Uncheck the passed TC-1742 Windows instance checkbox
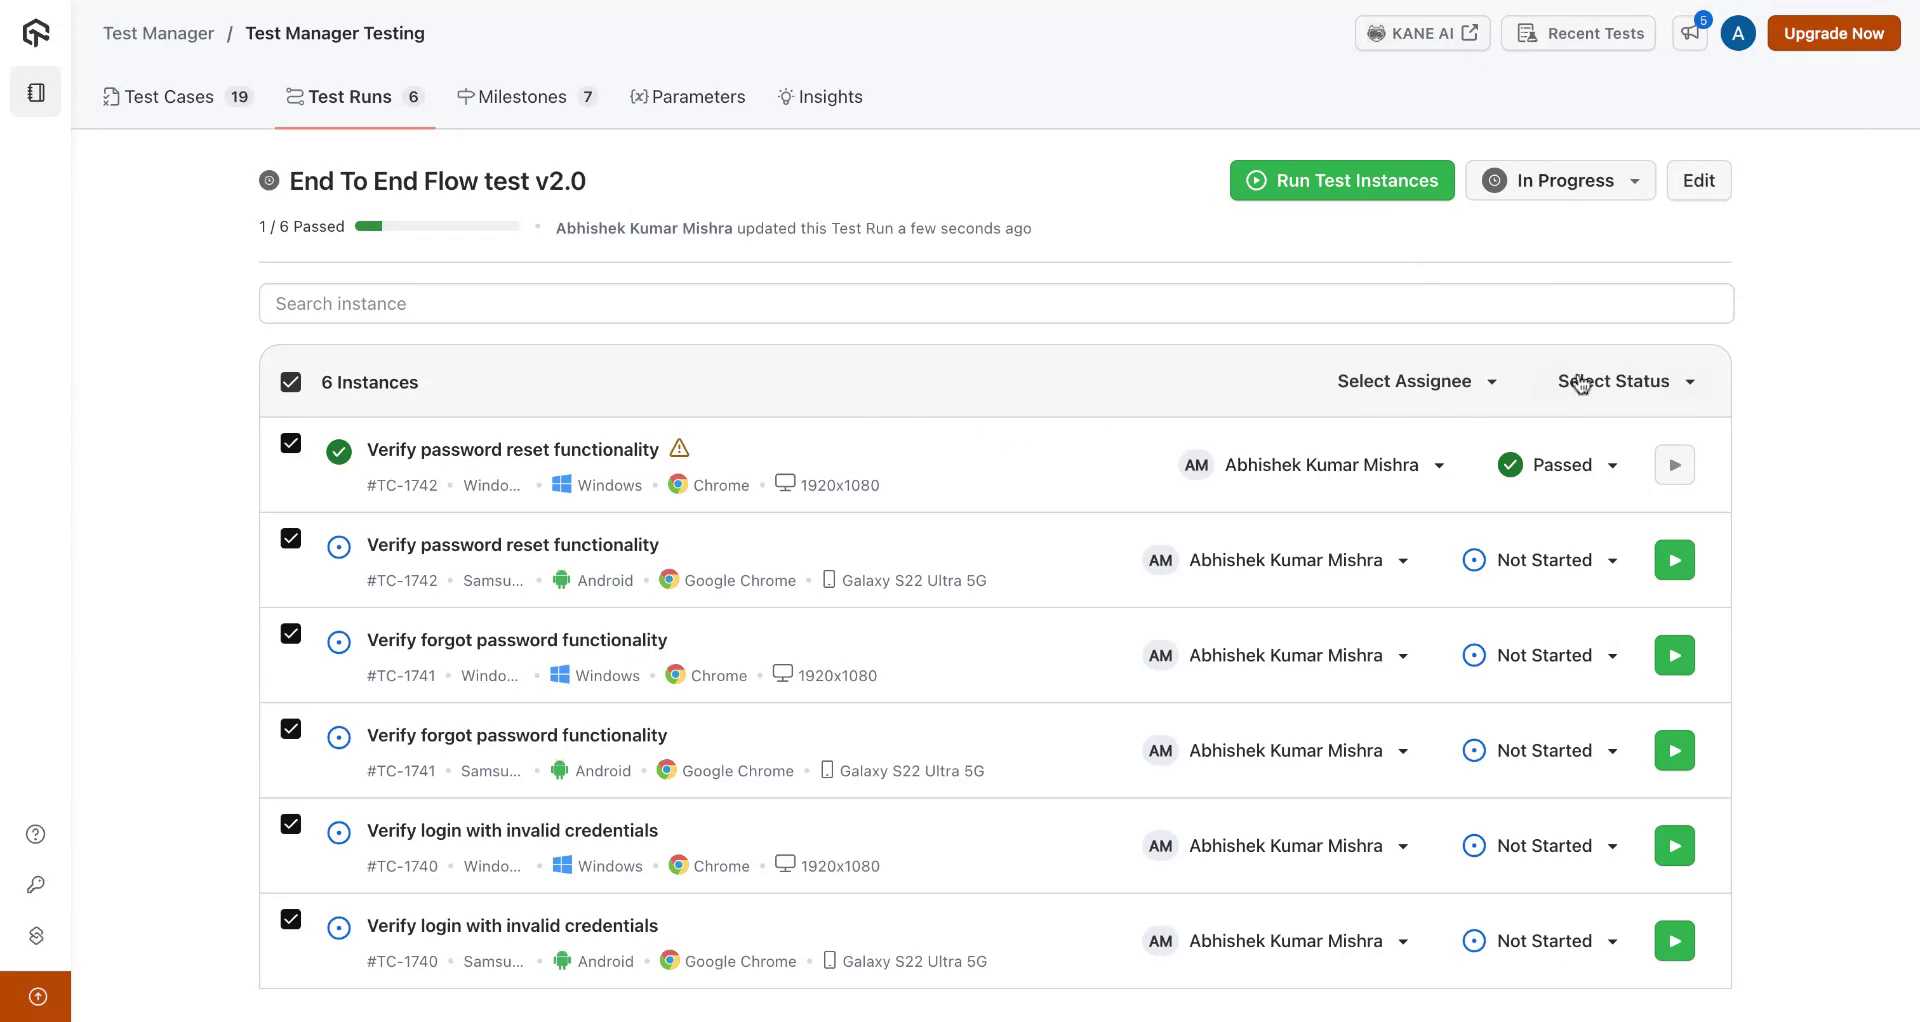This screenshot has width=1920, height=1022. [291, 443]
